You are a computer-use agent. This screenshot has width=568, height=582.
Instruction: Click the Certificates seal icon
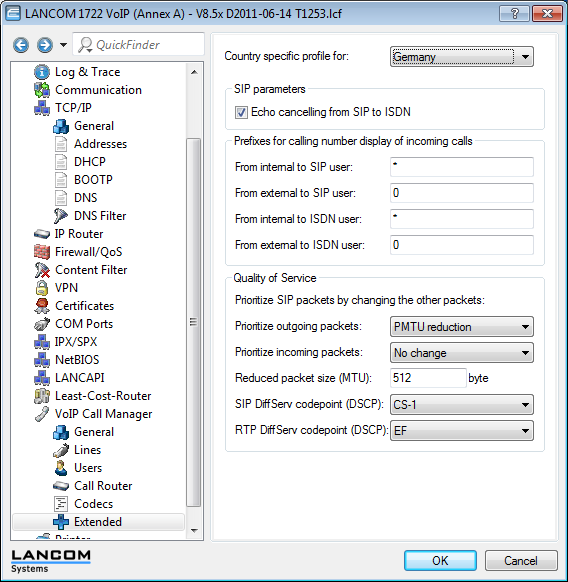pos(42,306)
